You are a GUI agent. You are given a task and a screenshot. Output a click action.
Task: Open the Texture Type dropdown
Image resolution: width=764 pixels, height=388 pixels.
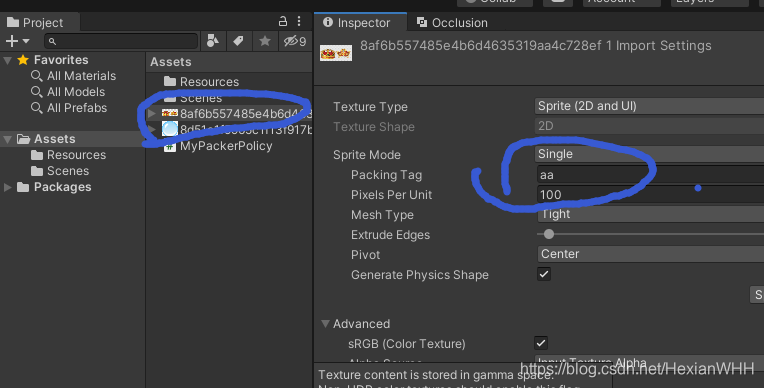point(649,106)
